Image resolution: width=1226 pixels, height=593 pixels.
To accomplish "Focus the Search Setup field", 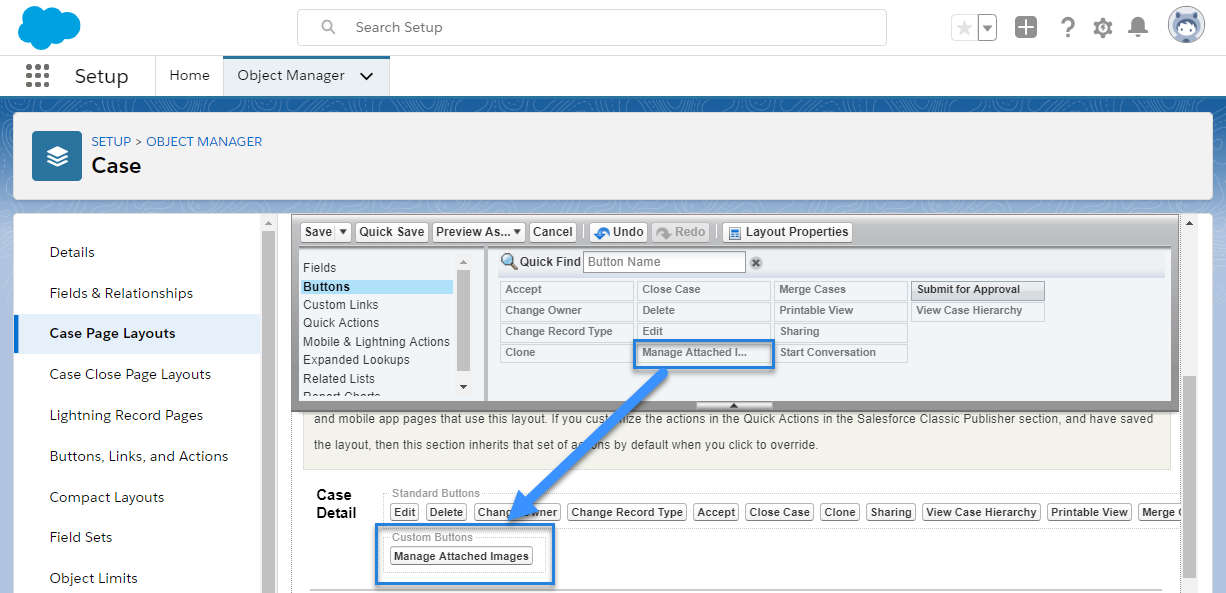I will (592, 27).
